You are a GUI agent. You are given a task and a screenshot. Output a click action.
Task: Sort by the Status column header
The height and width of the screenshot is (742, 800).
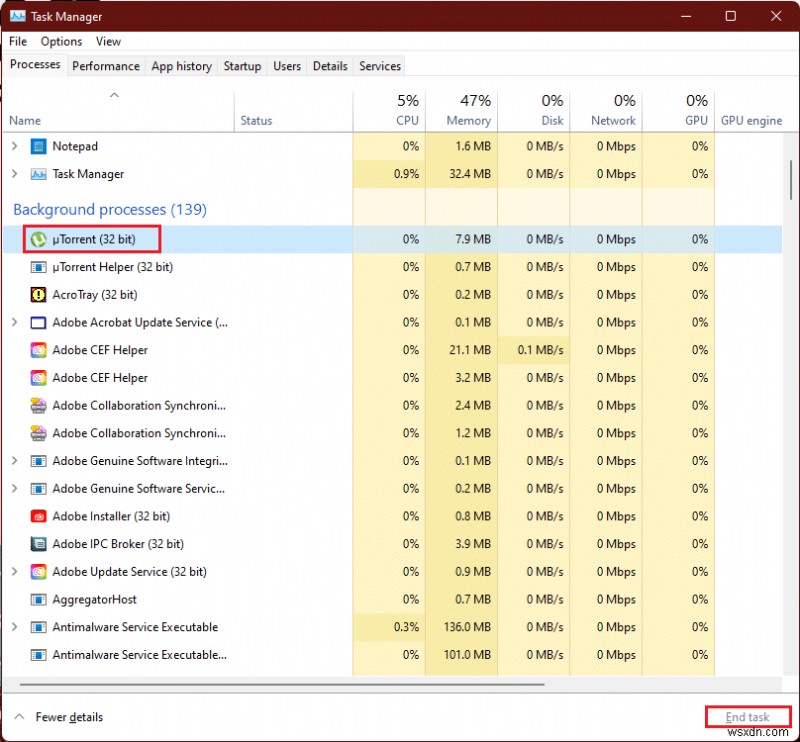[293, 111]
